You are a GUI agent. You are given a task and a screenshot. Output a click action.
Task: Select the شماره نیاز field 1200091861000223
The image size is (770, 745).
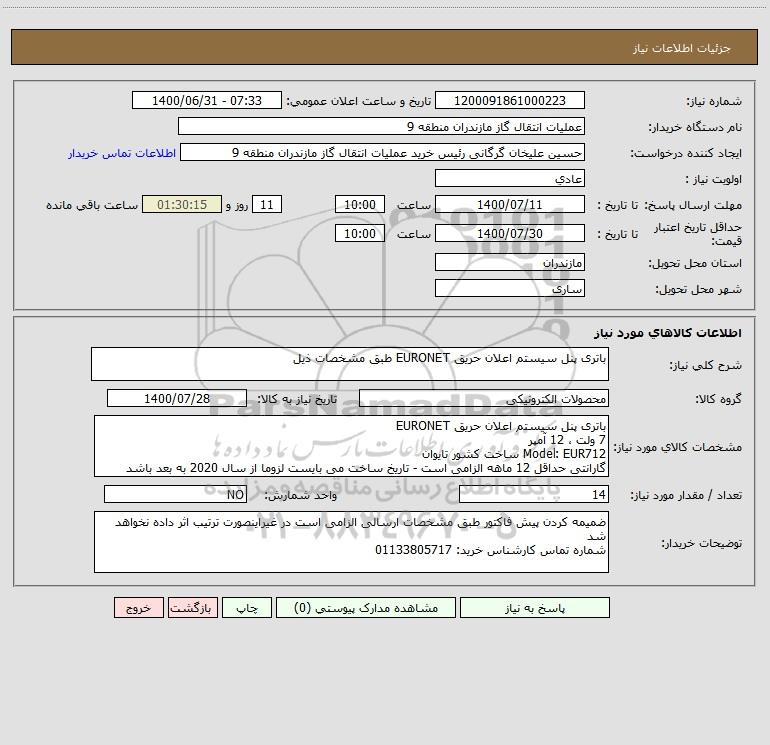510,100
